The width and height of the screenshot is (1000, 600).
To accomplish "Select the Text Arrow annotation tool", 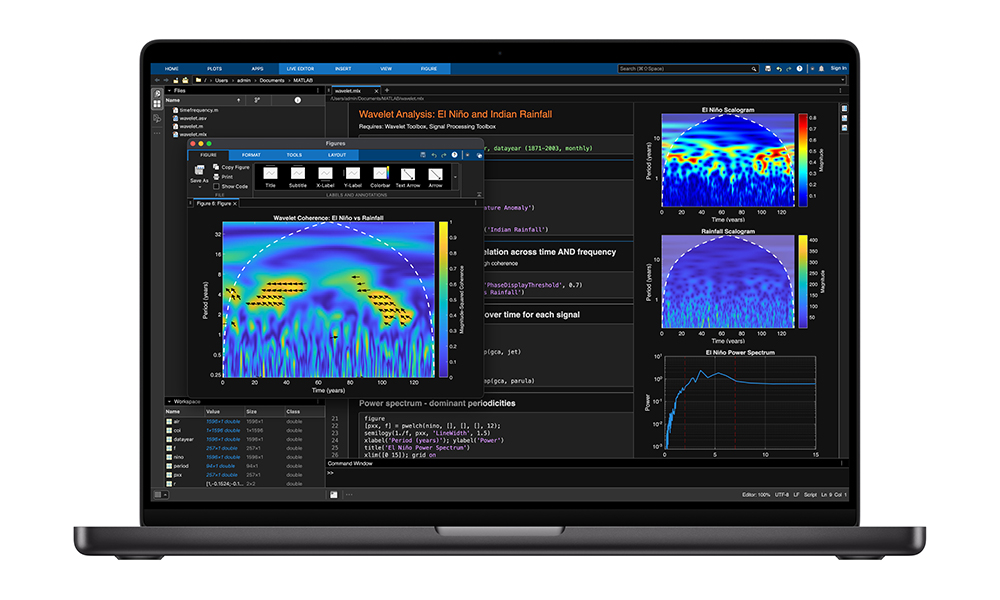I will click(x=408, y=174).
